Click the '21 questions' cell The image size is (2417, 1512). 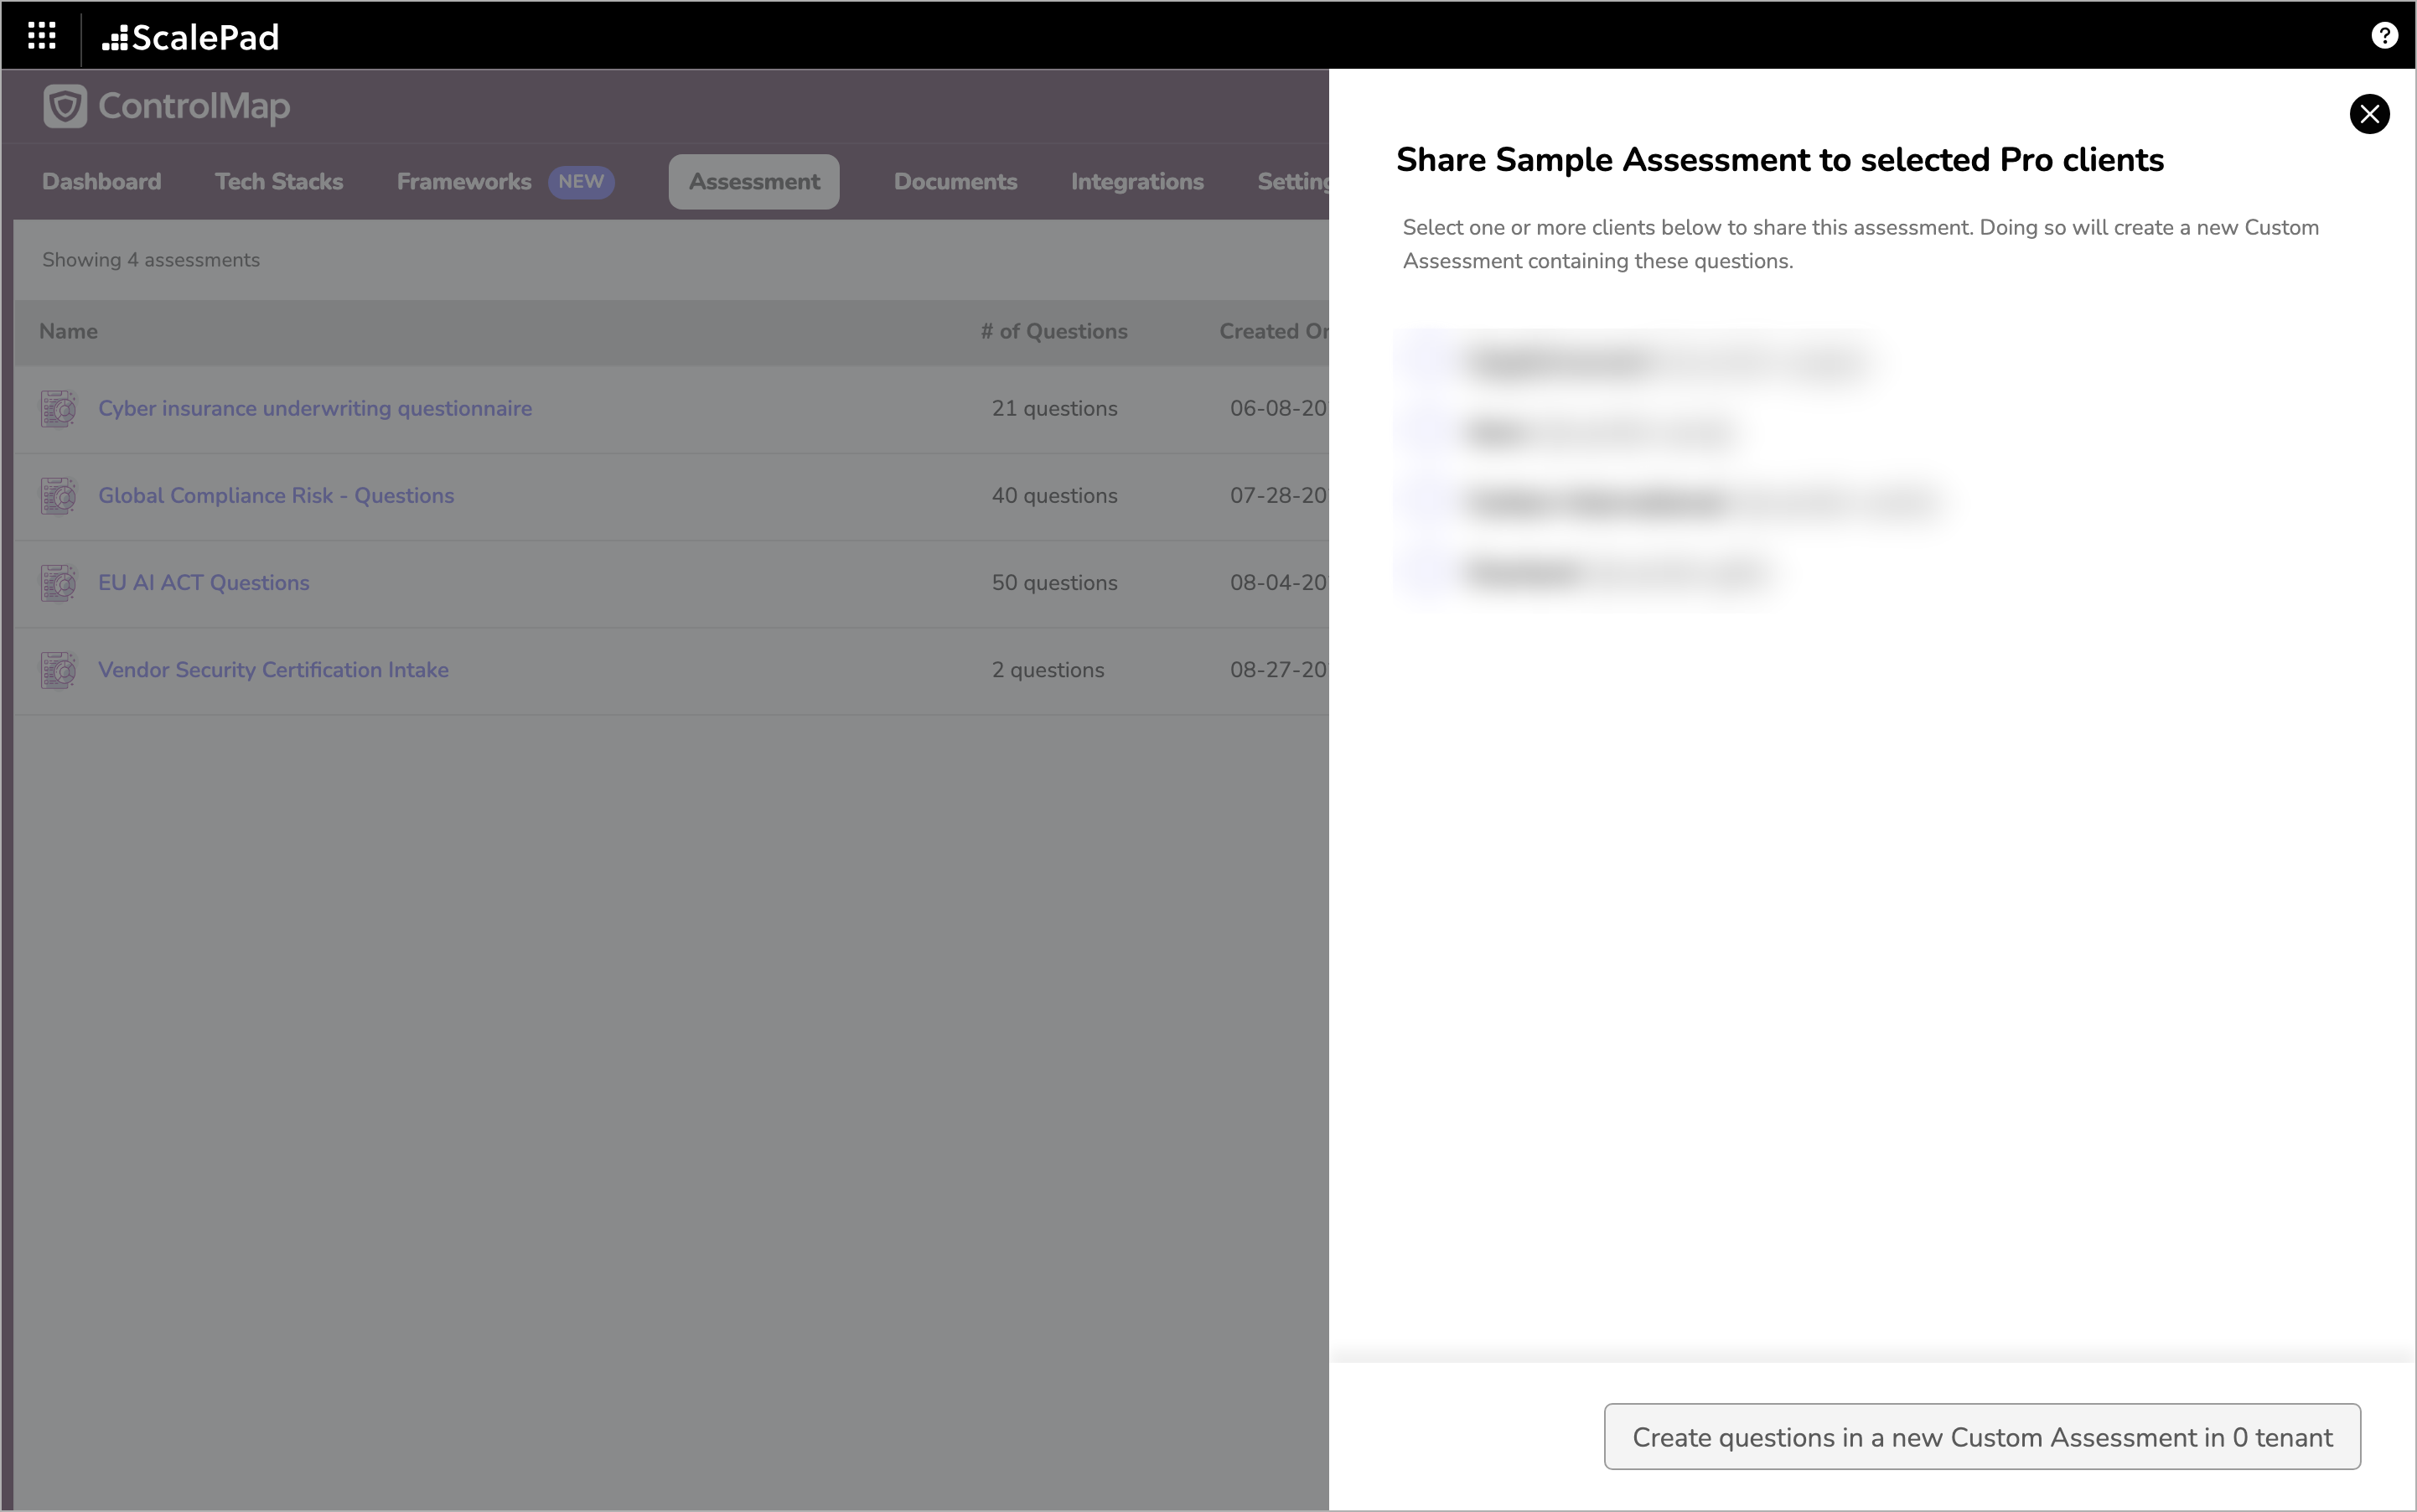tap(1054, 409)
